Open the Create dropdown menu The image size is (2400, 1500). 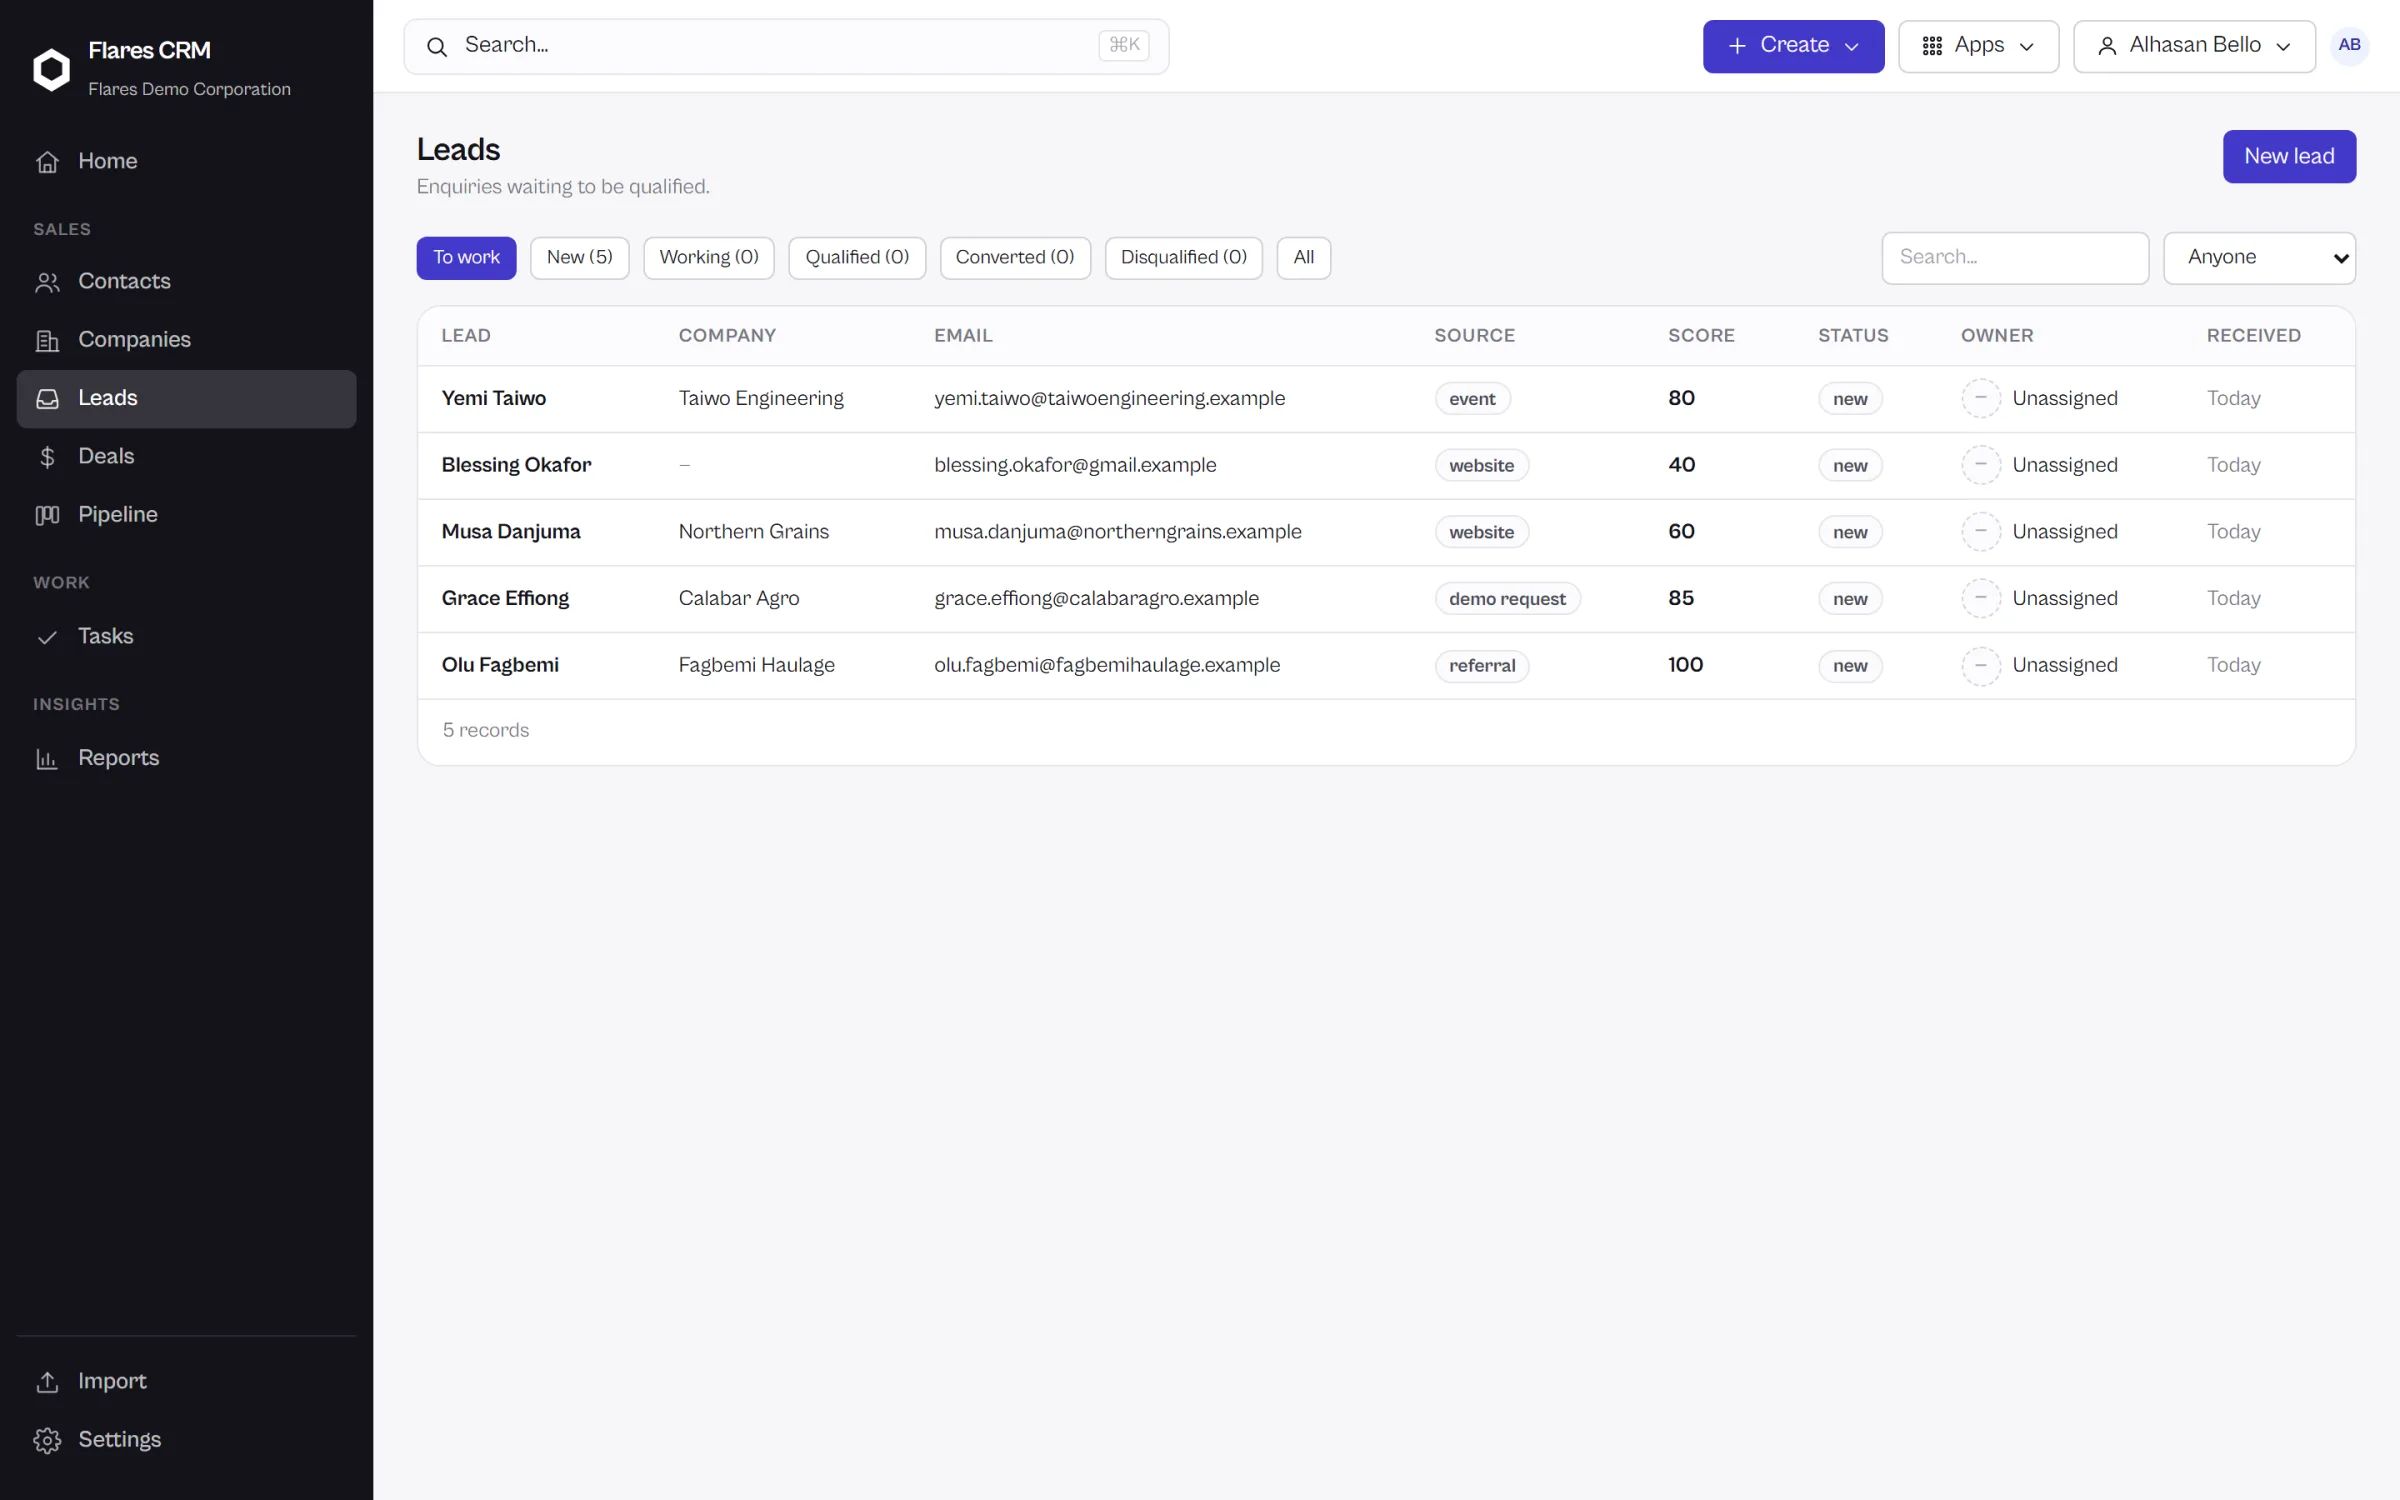[x=1793, y=46]
